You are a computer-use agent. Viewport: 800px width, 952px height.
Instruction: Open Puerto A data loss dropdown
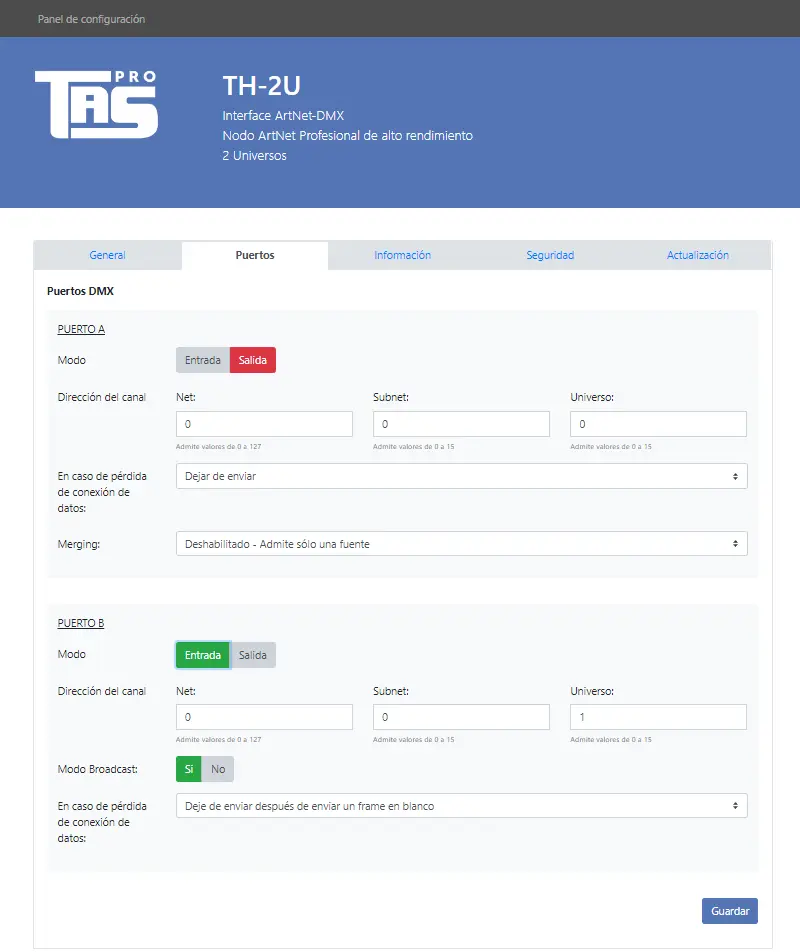click(x=461, y=476)
